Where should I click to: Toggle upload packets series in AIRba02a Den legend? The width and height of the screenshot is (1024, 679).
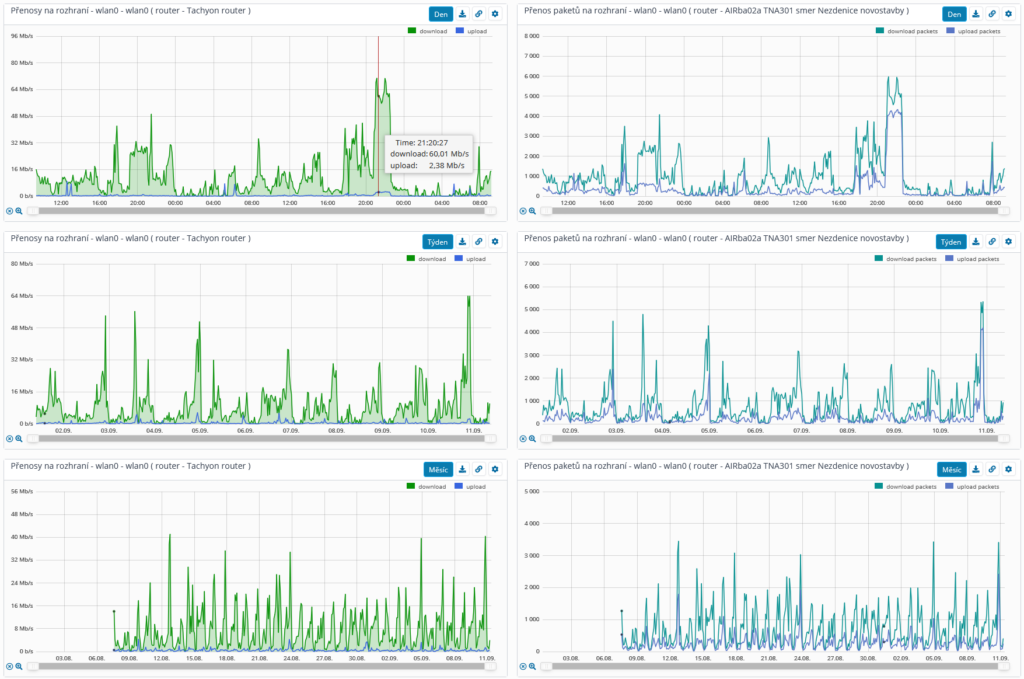[973, 31]
